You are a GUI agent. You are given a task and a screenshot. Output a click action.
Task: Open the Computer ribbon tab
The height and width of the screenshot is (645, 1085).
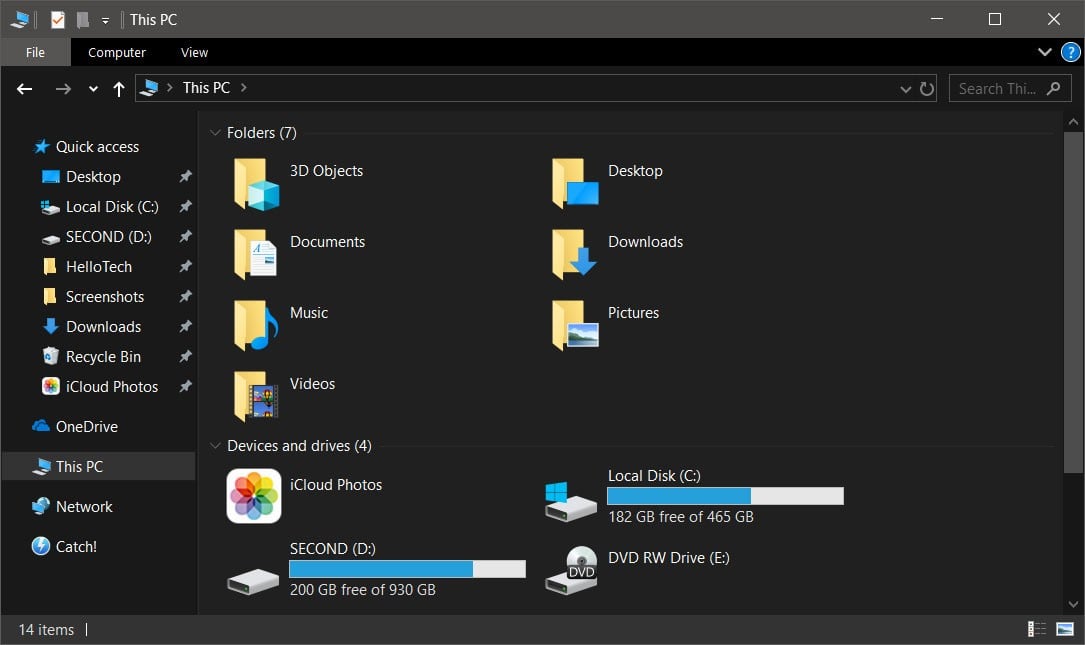tap(116, 52)
